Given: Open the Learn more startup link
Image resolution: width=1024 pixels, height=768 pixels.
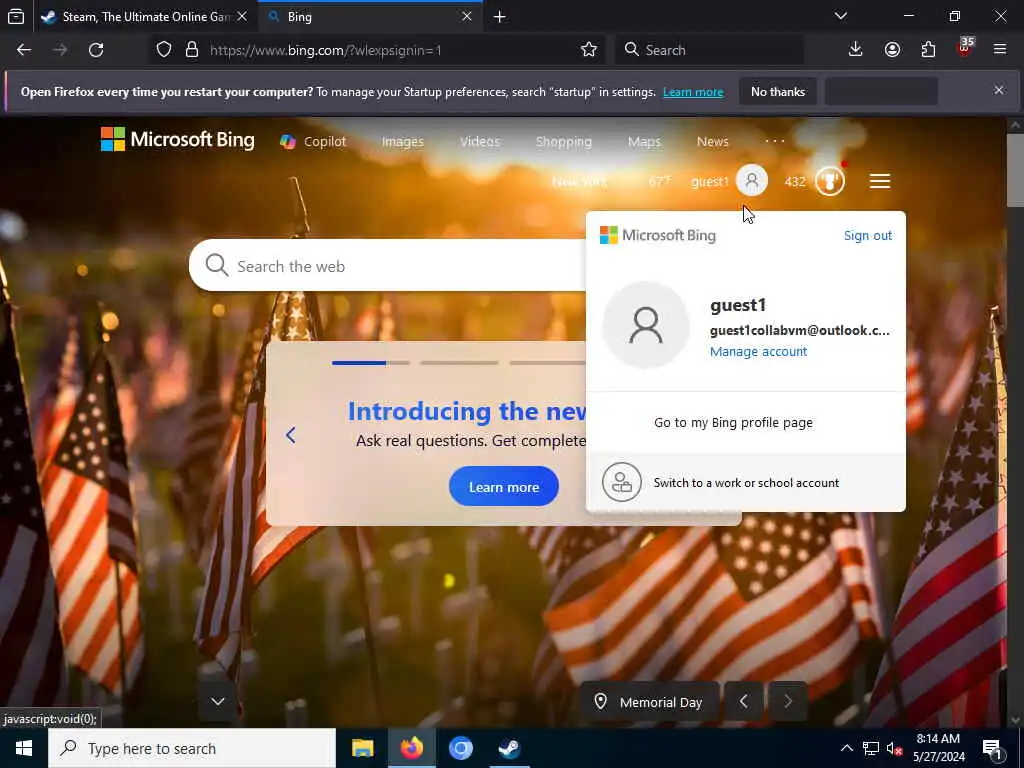Looking at the screenshot, I should [693, 92].
